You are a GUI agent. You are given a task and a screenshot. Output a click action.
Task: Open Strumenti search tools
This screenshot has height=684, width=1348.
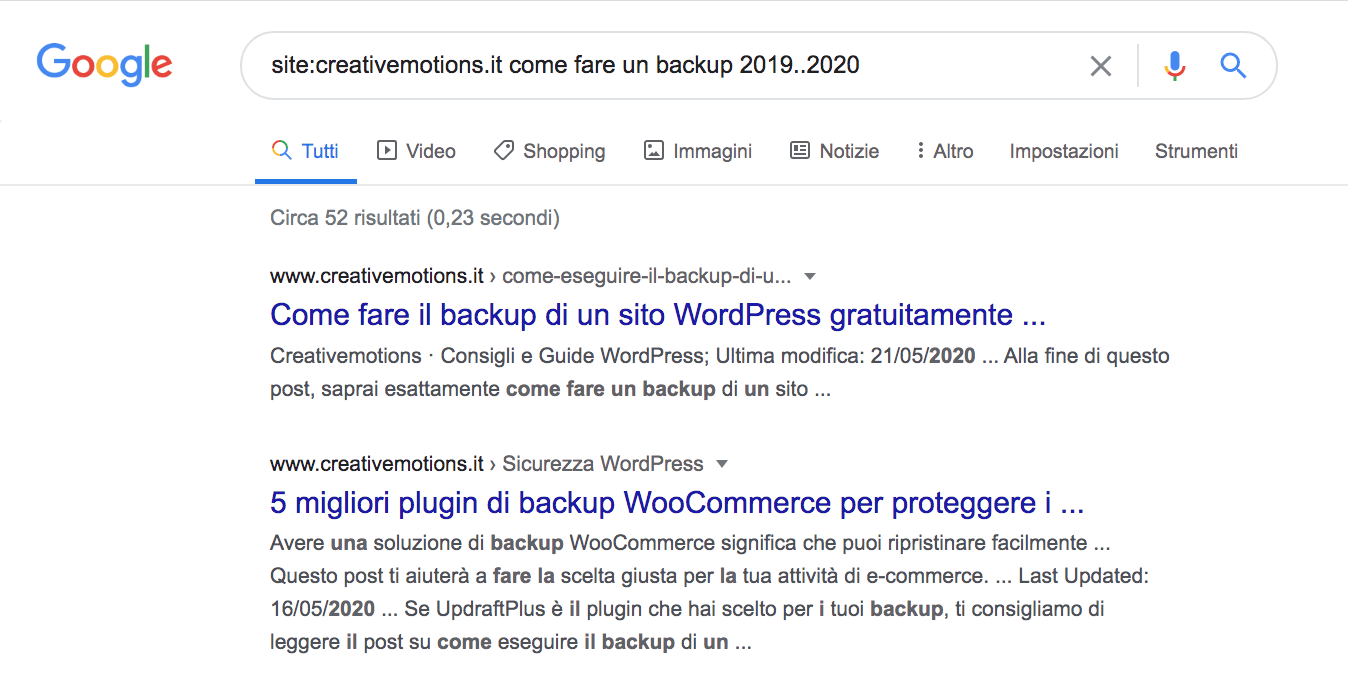(x=1196, y=151)
